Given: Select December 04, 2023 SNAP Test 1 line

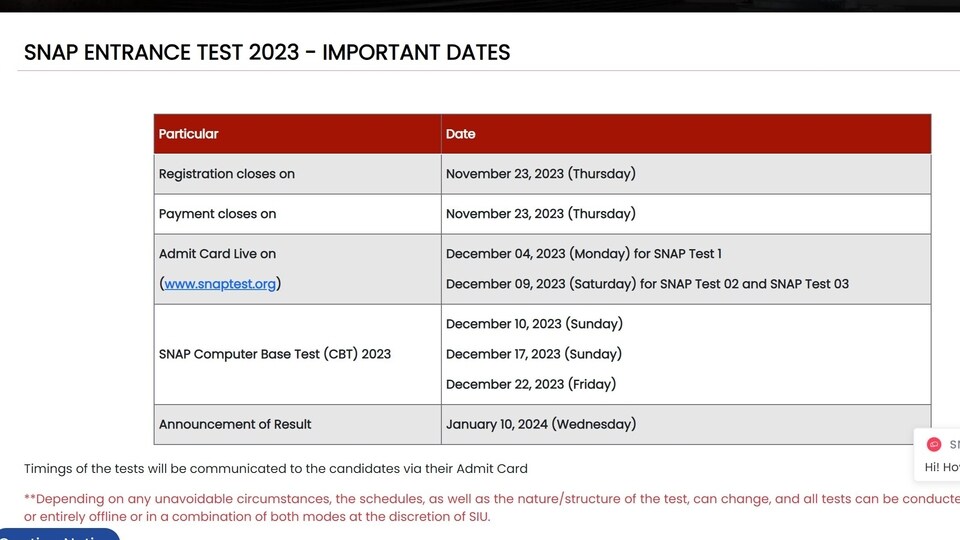Looking at the screenshot, I should point(583,254).
